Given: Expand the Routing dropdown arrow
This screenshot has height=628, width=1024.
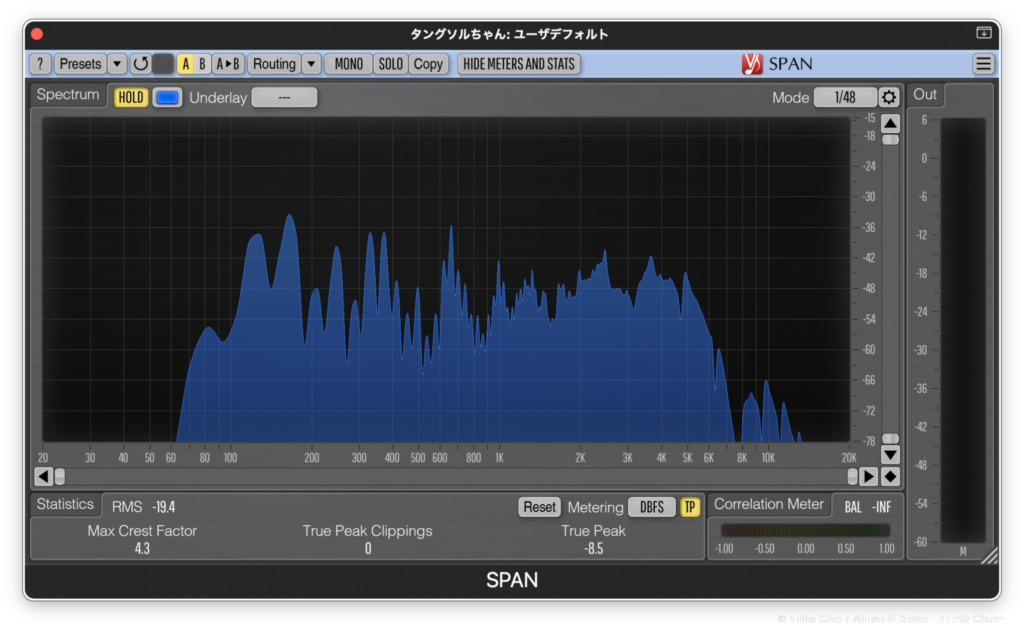Looking at the screenshot, I should [311, 64].
